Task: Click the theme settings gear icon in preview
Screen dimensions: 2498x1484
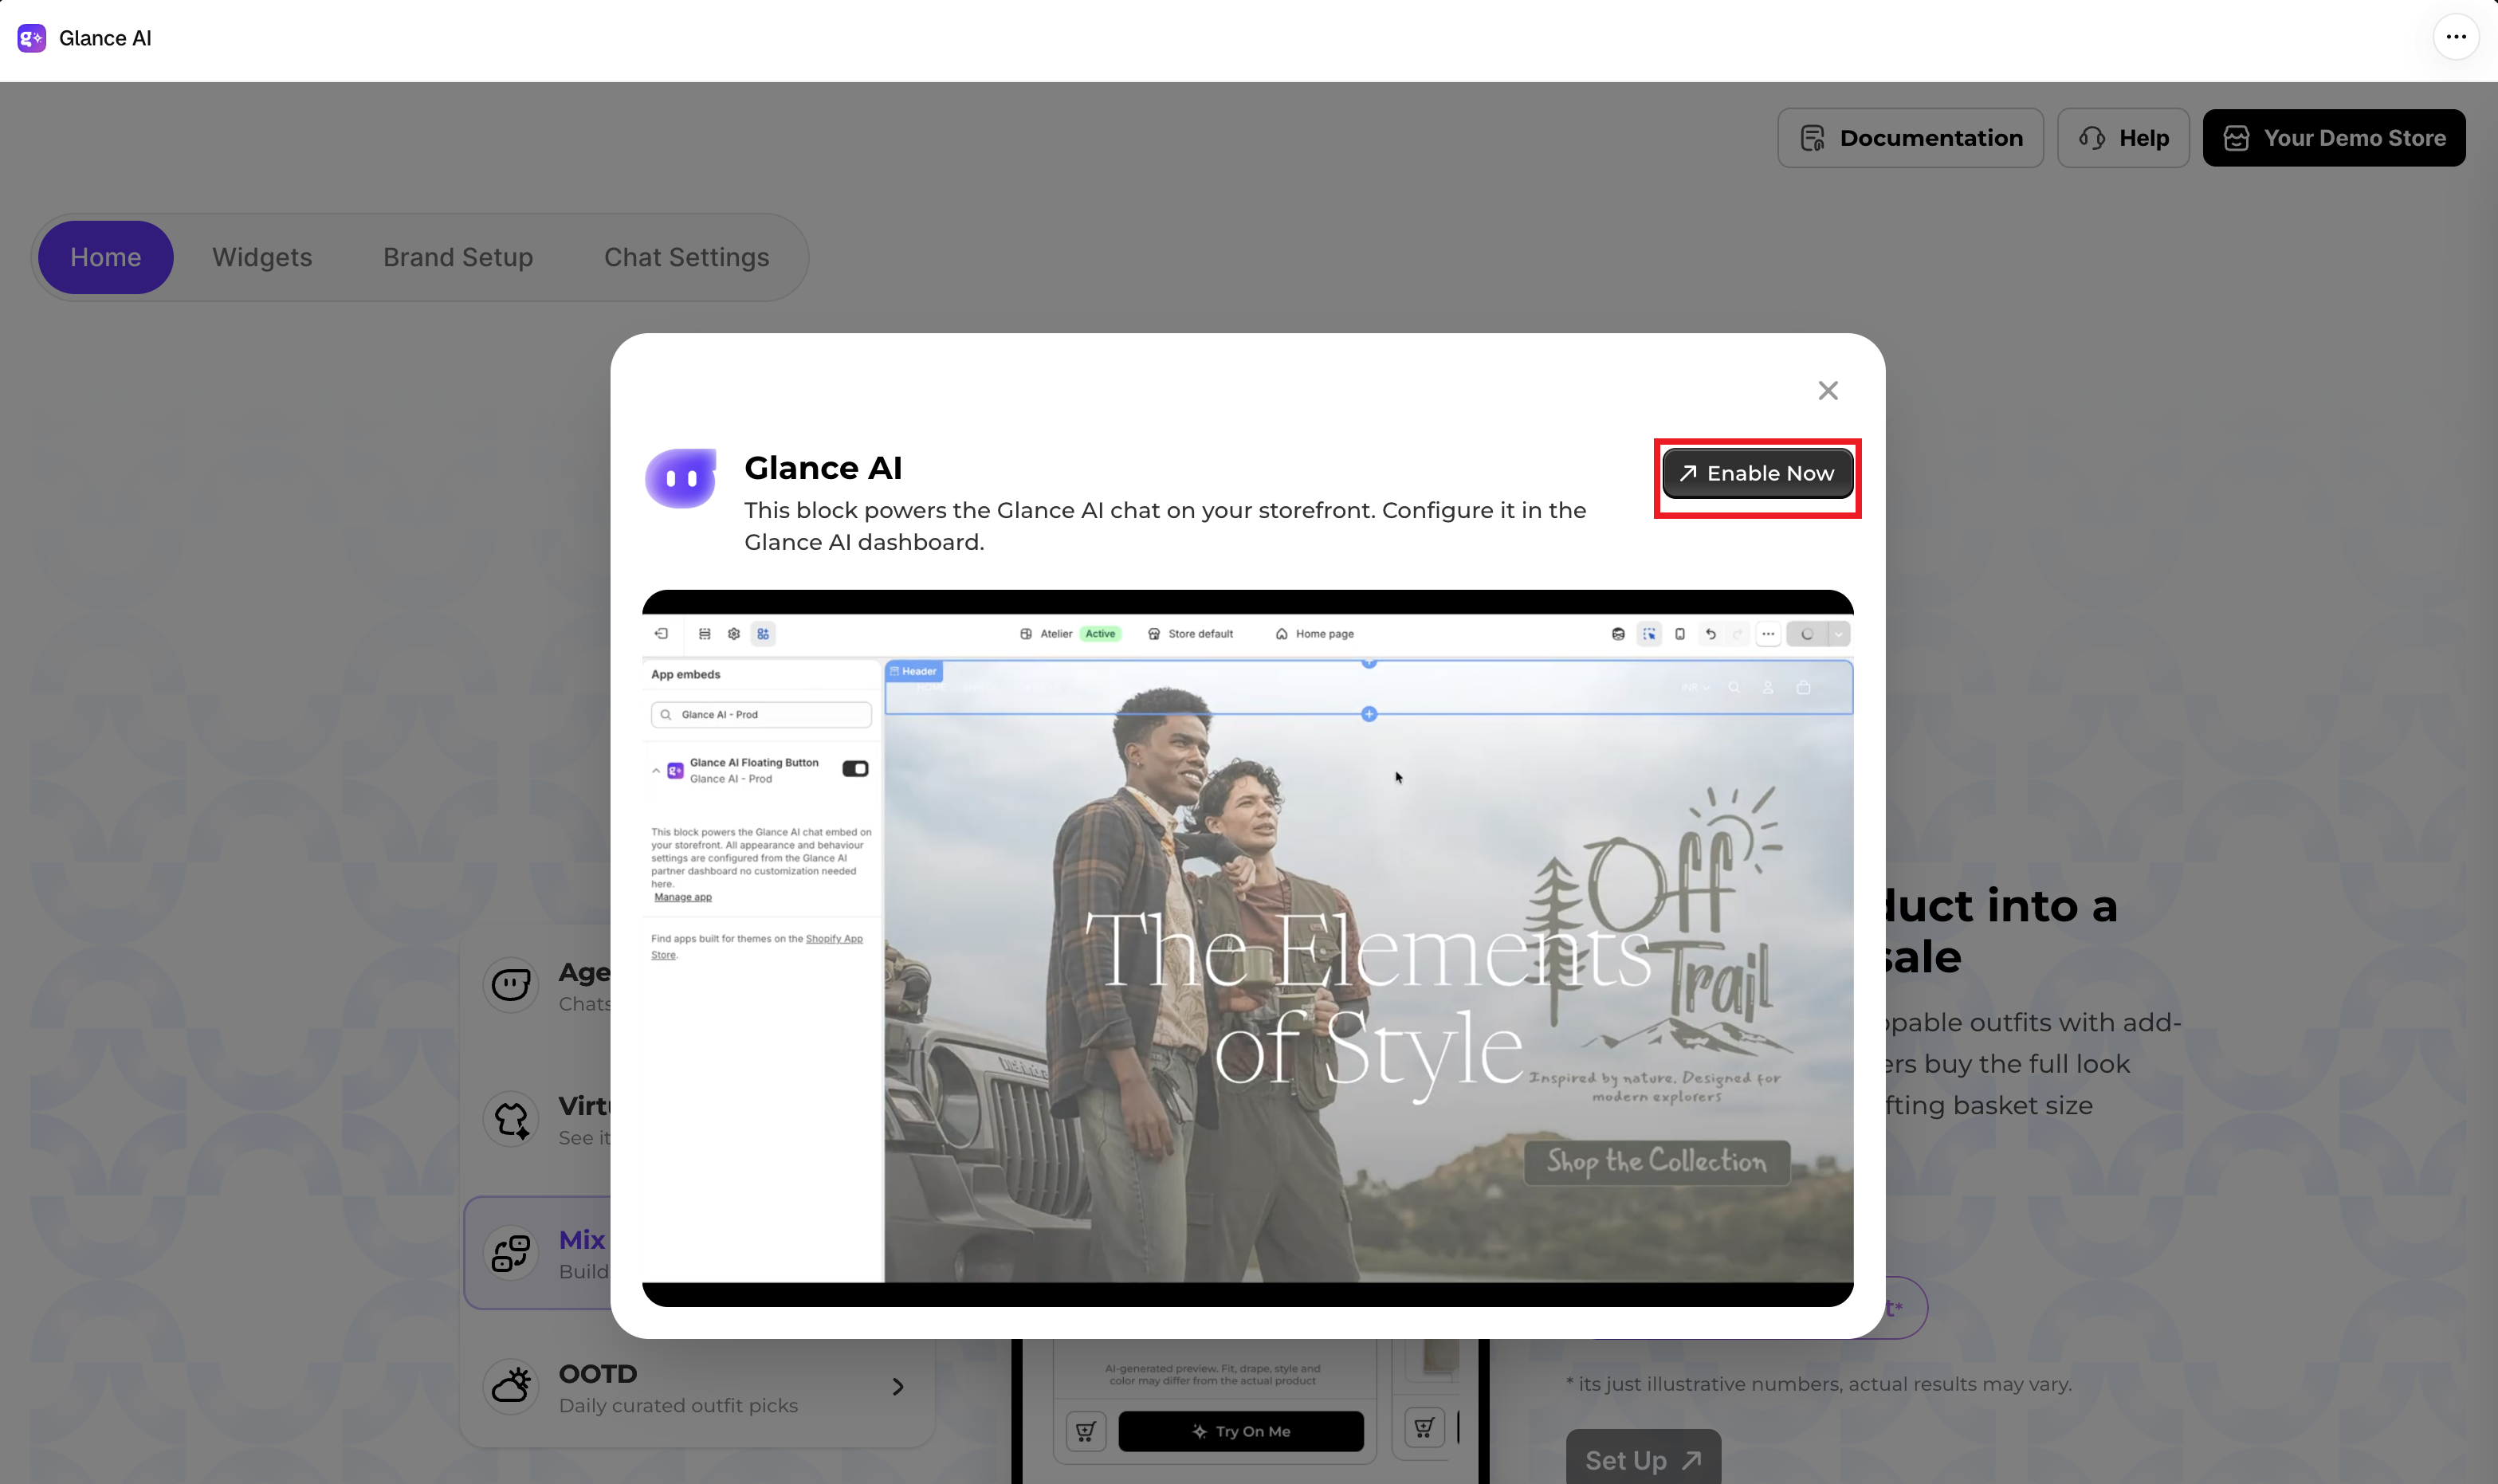Action: pyautogui.click(x=734, y=634)
